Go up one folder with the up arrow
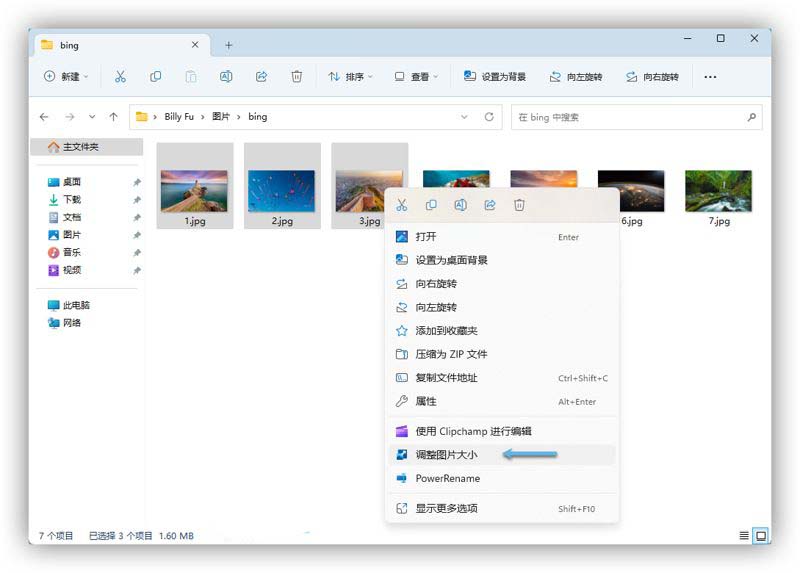 point(113,117)
